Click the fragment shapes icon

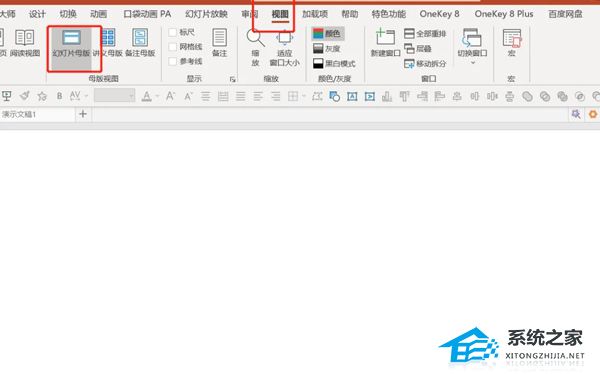[562, 96]
